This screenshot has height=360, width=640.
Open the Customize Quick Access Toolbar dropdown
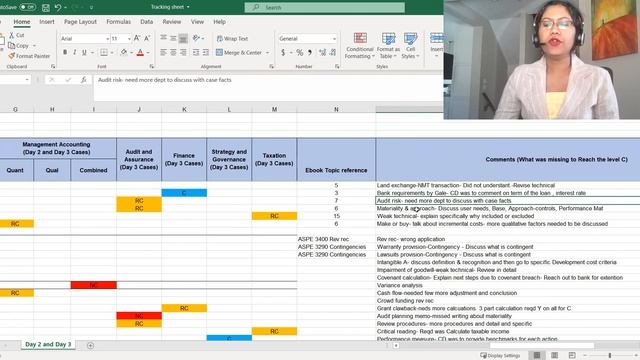pyautogui.click(x=91, y=8)
